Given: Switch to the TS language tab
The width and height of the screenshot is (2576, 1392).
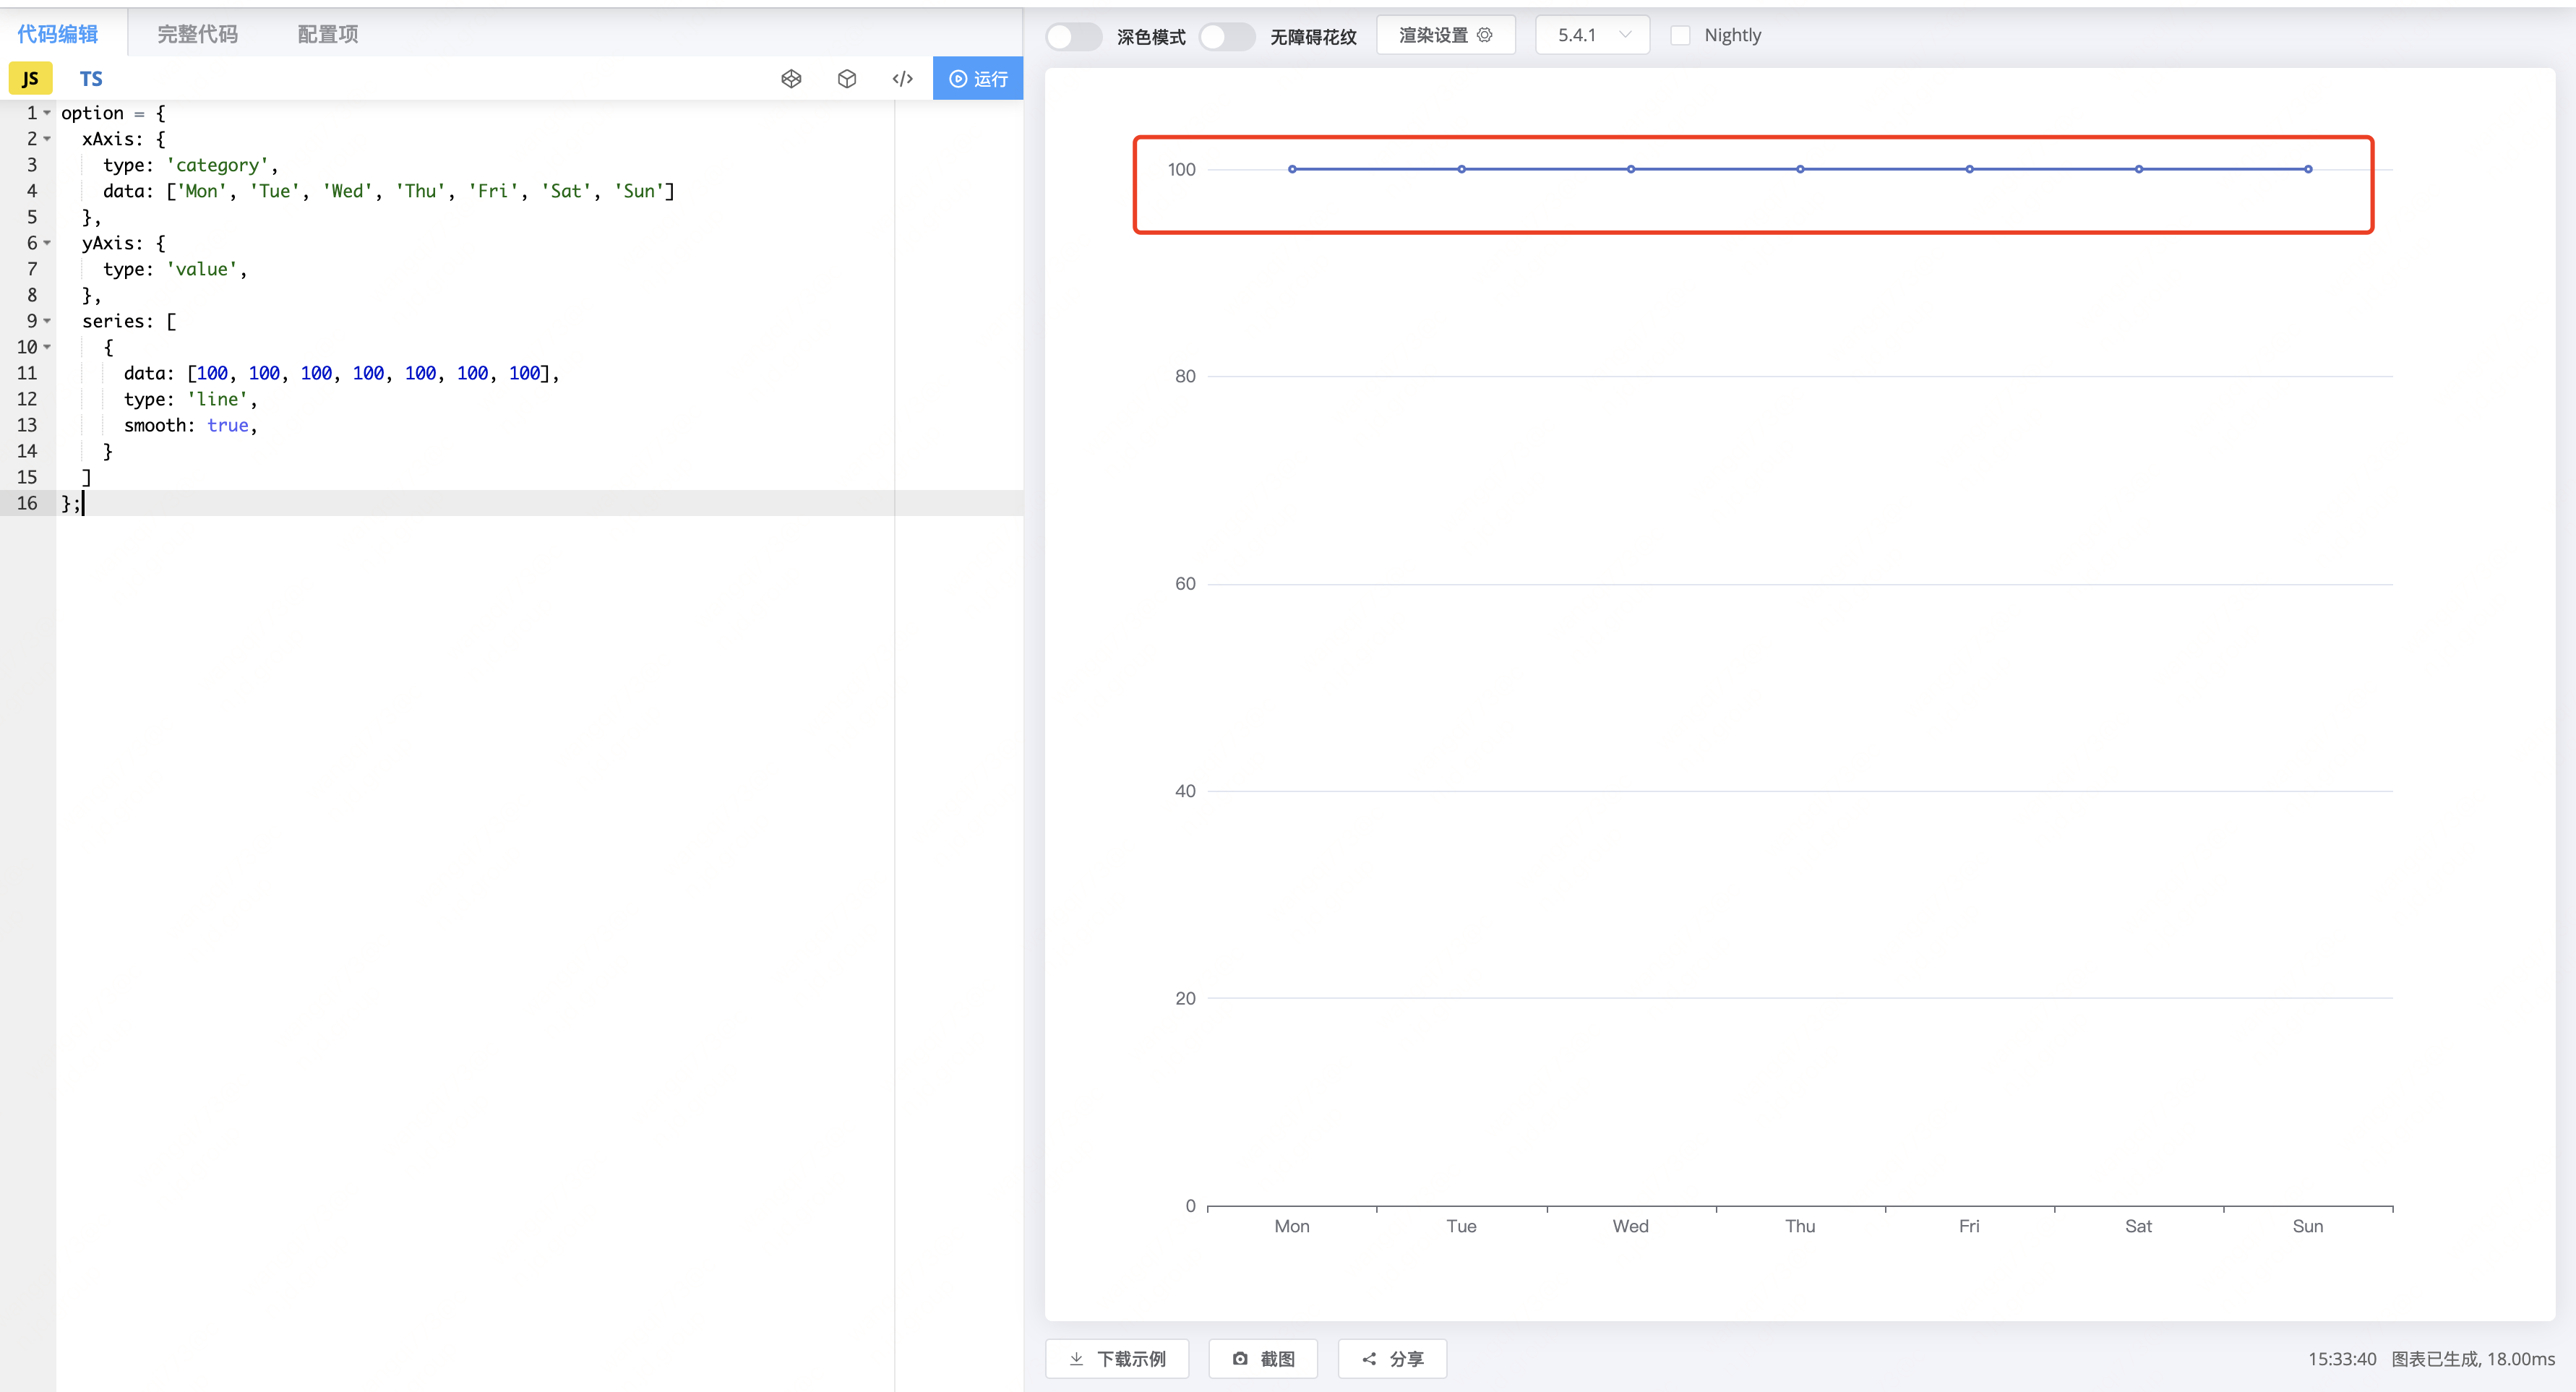Looking at the screenshot, I should tap(91, 78).
